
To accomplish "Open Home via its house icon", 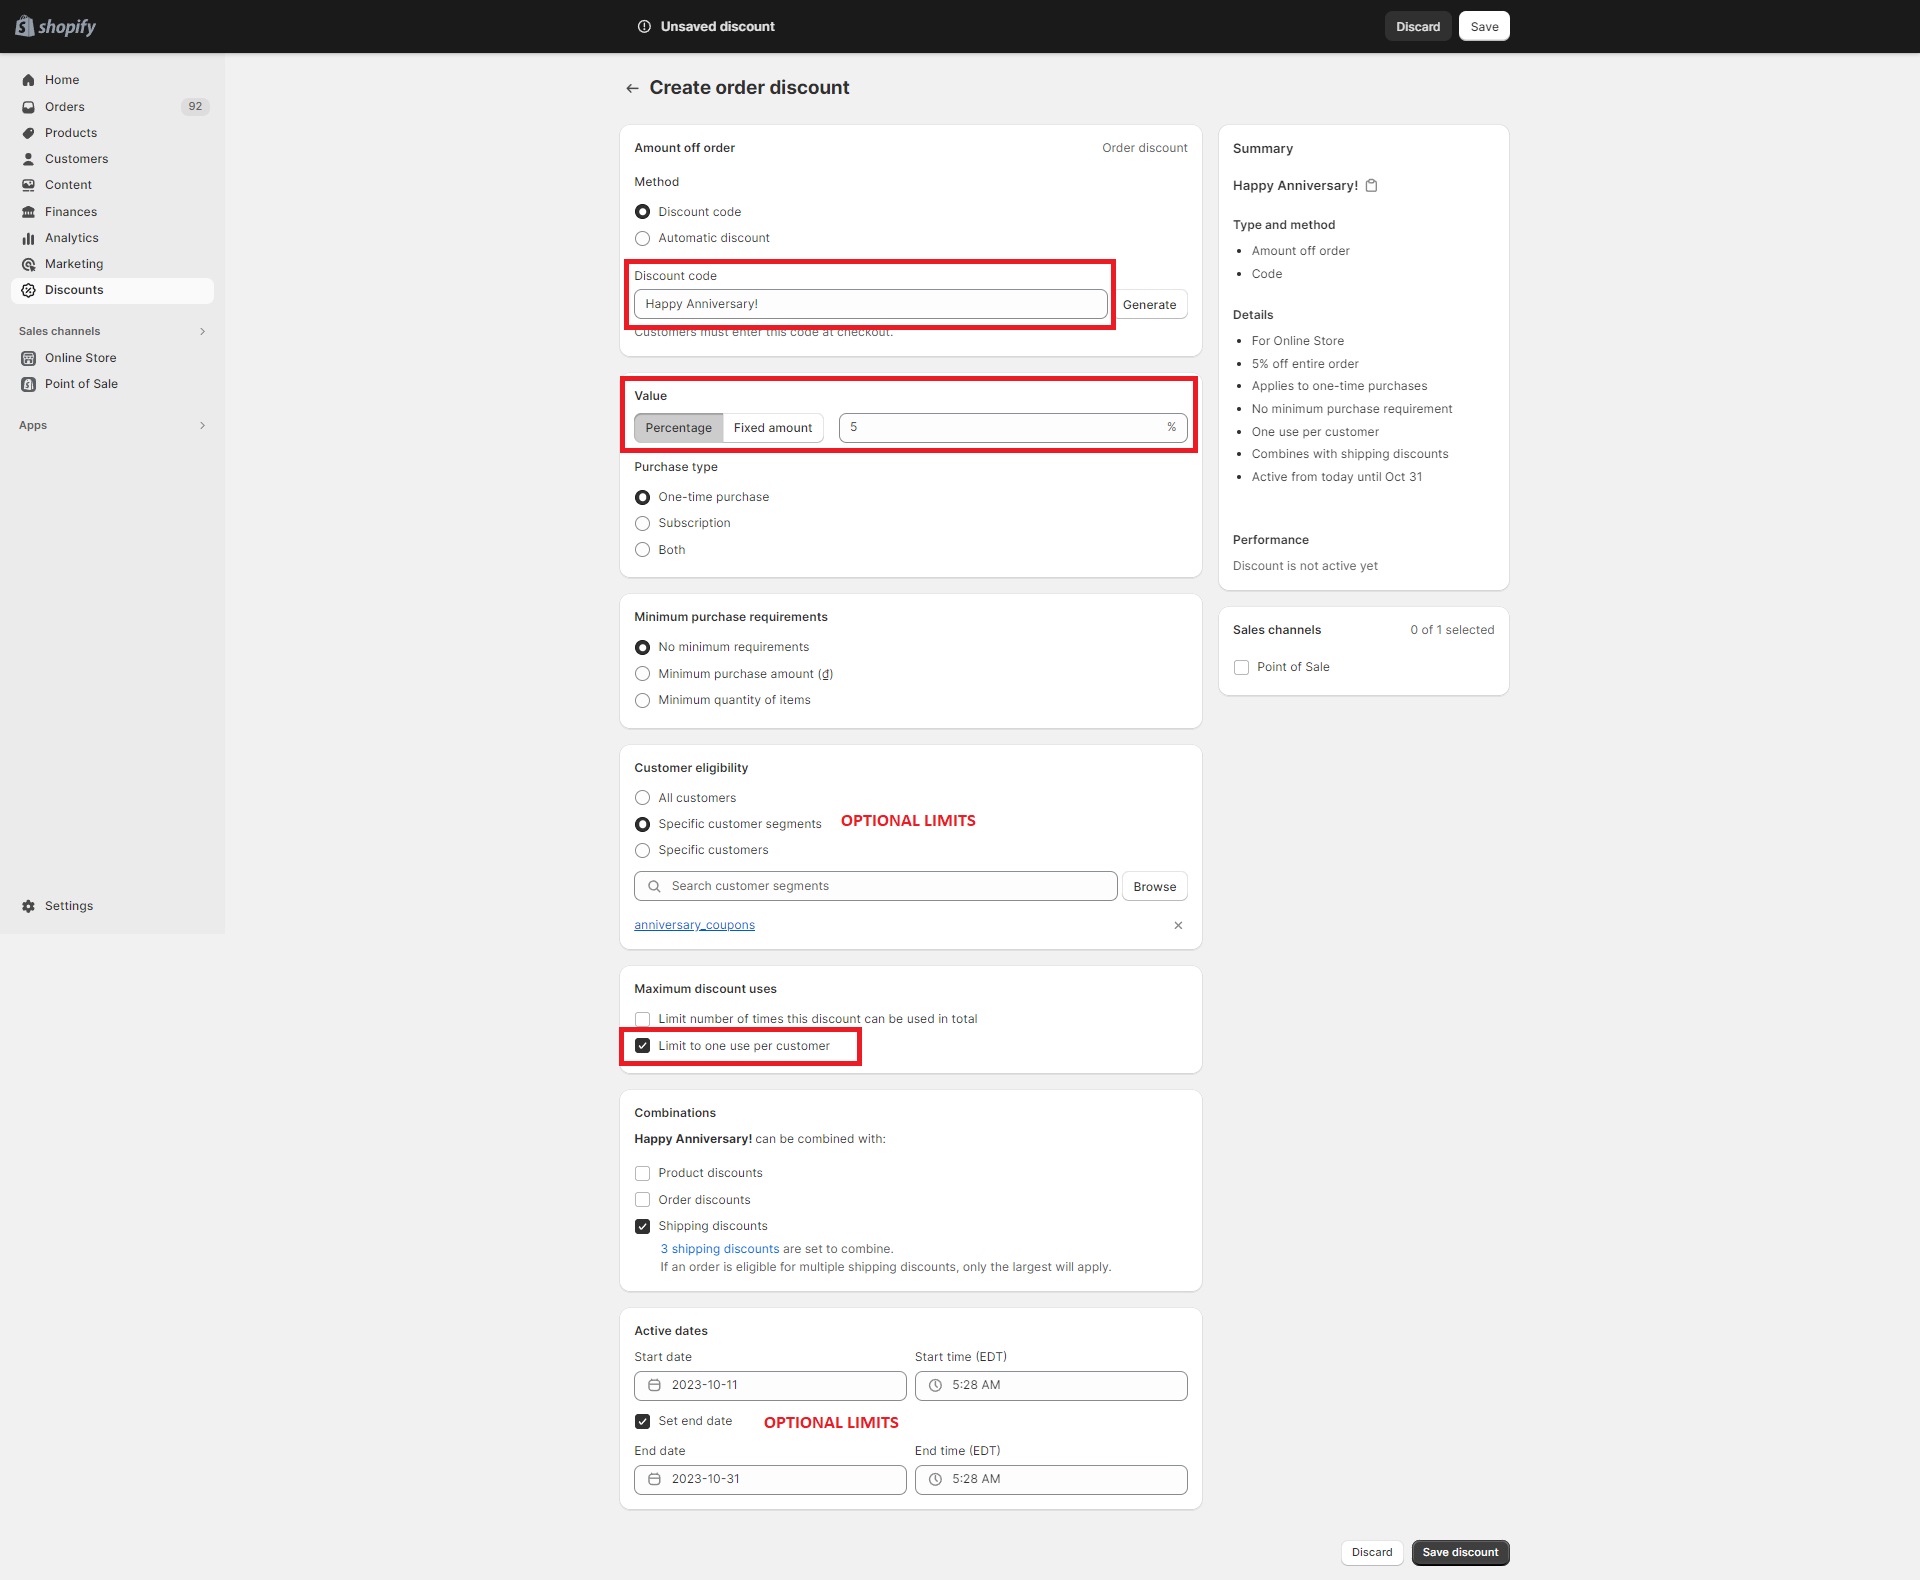I will click(28, 80).
